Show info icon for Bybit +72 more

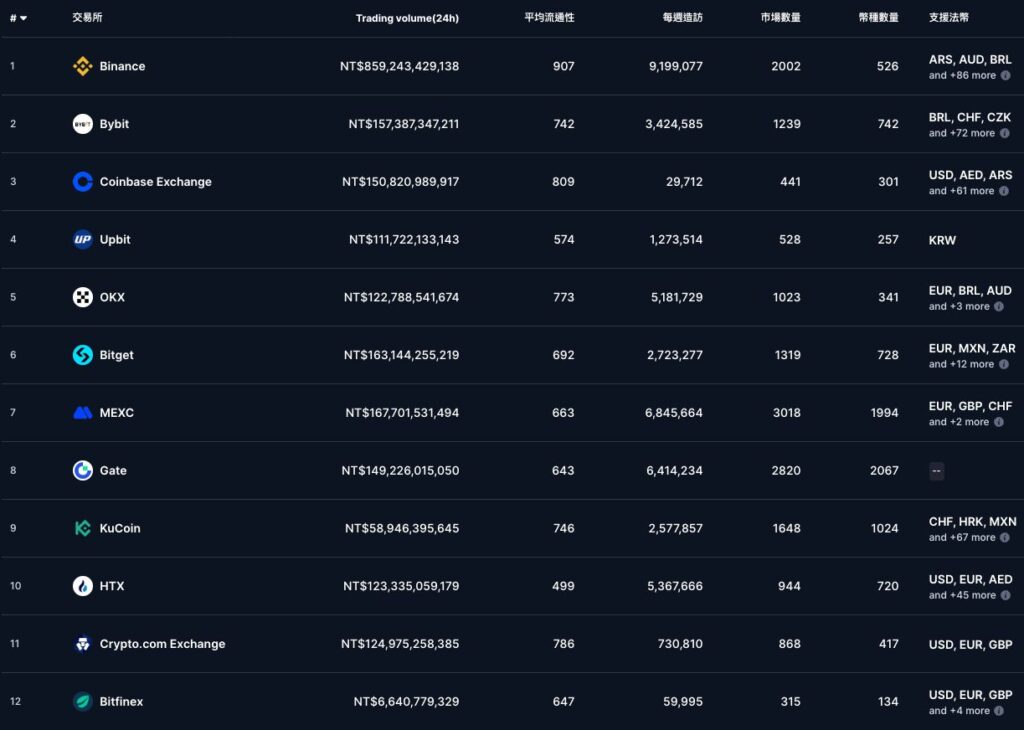click(1004, 133)
